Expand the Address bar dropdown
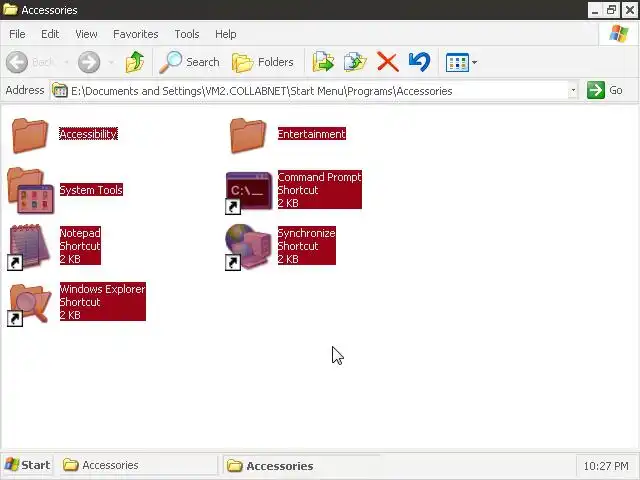The height and width of the screenshot is (480, 640). [573, 90]
